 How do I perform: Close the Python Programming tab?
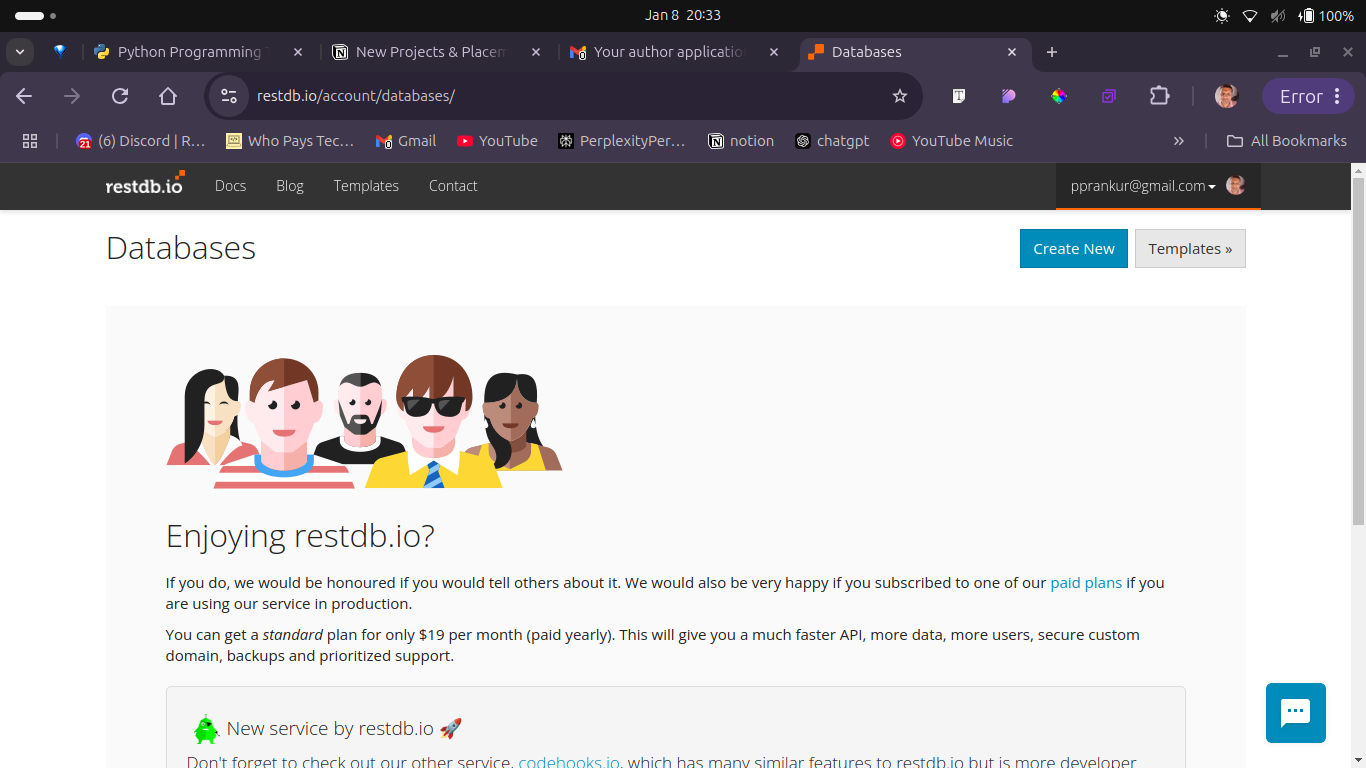point(298,52)
